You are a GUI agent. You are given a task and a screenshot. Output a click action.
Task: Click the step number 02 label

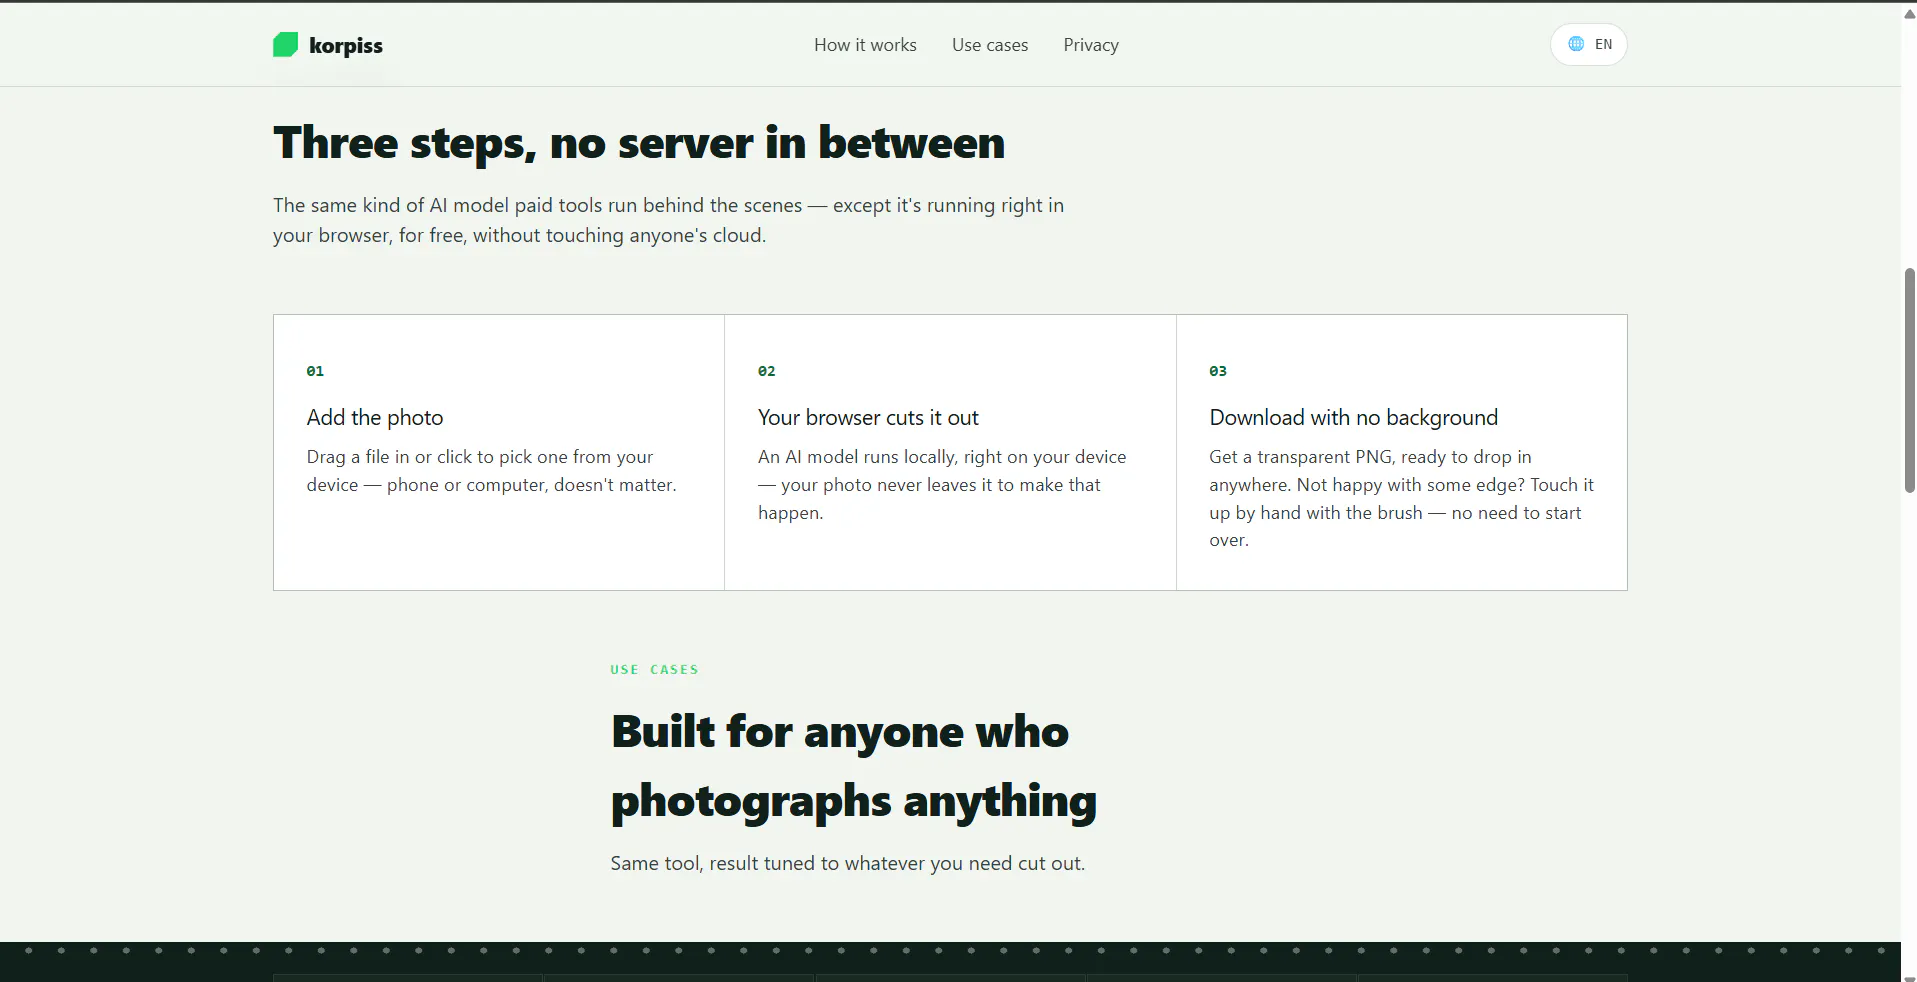coord(767,371)
